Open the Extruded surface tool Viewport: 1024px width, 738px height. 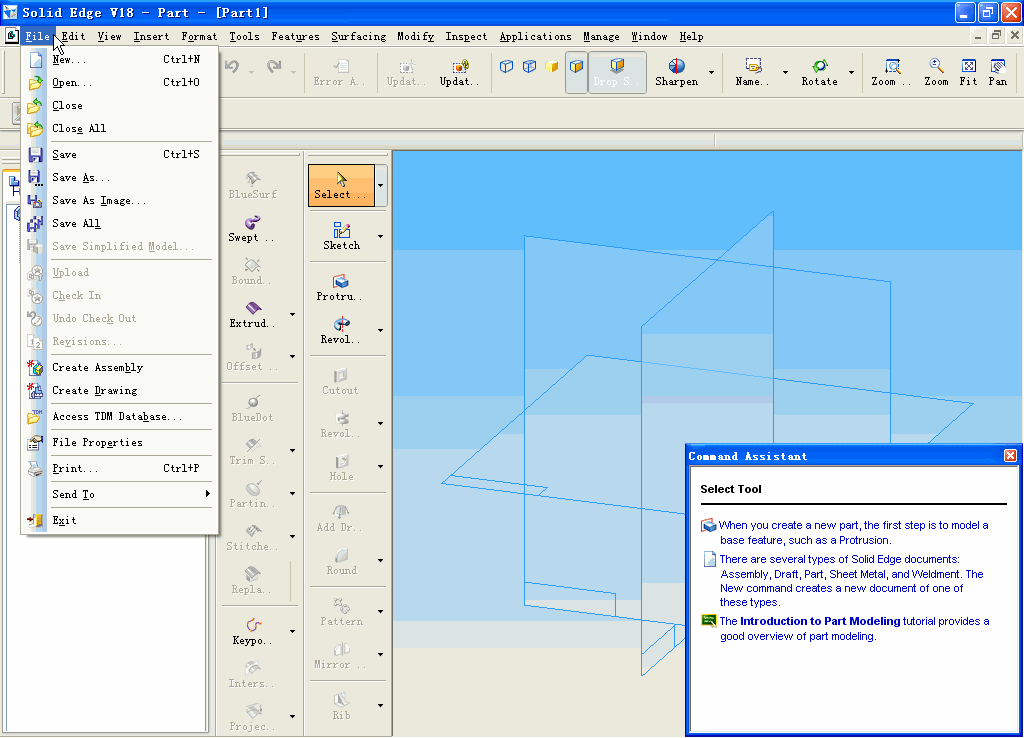(252, 315)
